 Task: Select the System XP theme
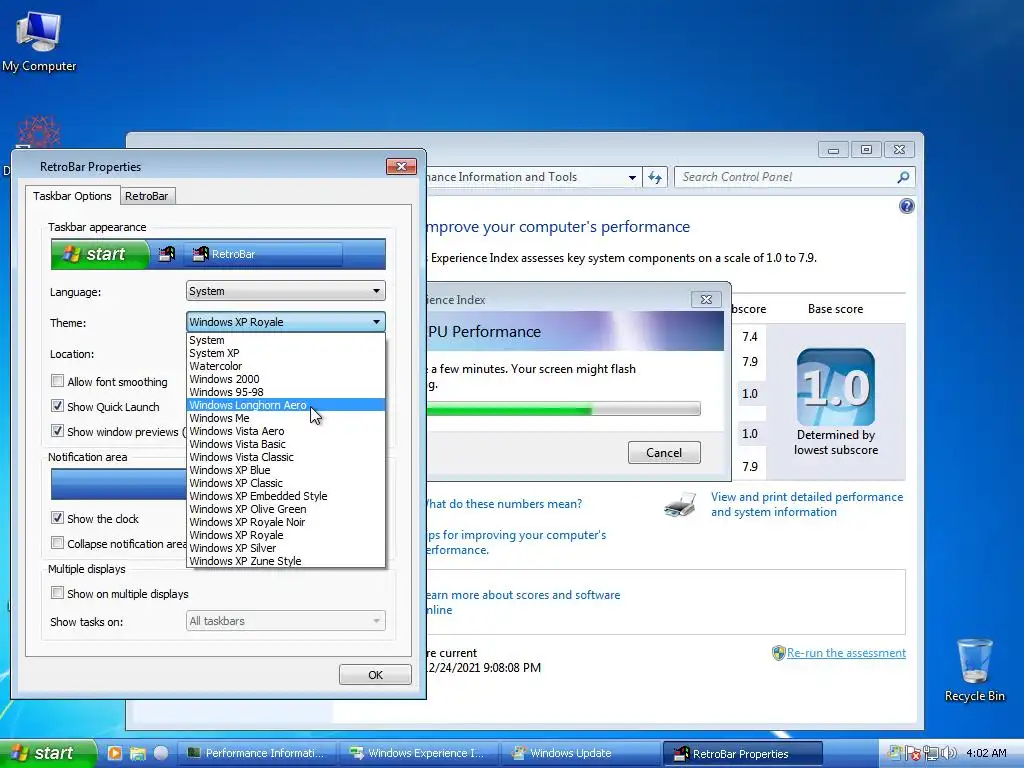coord(285,353)
